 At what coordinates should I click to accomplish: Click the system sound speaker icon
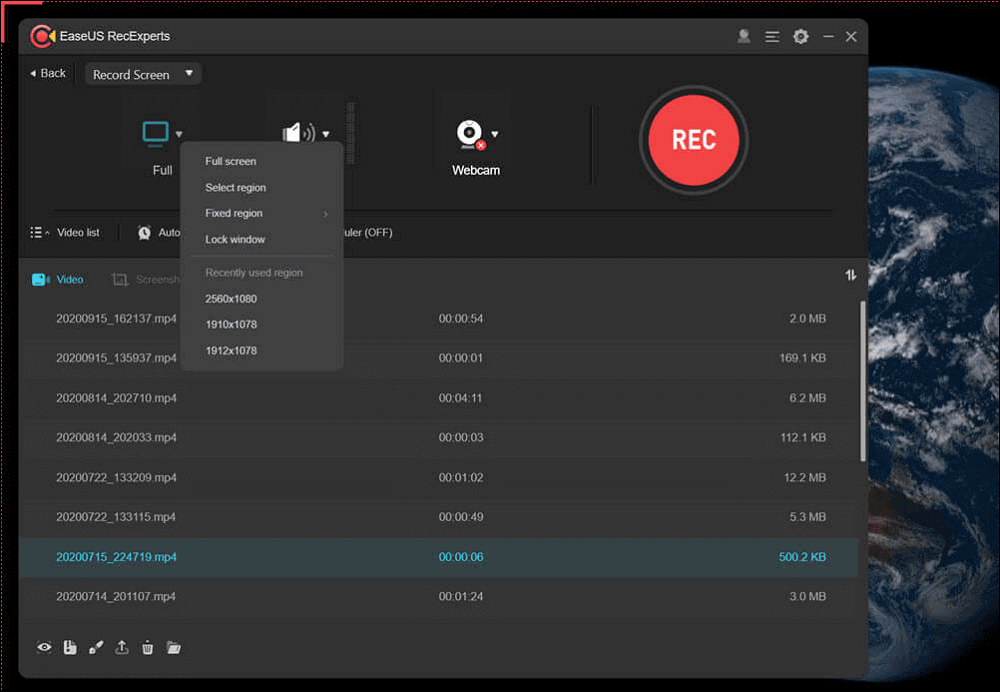[298, 133]
